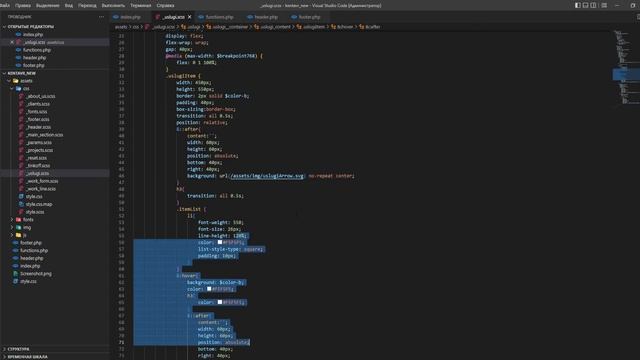Open _about_us.scss in file tree
Screen dimensions: 640x360
40,96
